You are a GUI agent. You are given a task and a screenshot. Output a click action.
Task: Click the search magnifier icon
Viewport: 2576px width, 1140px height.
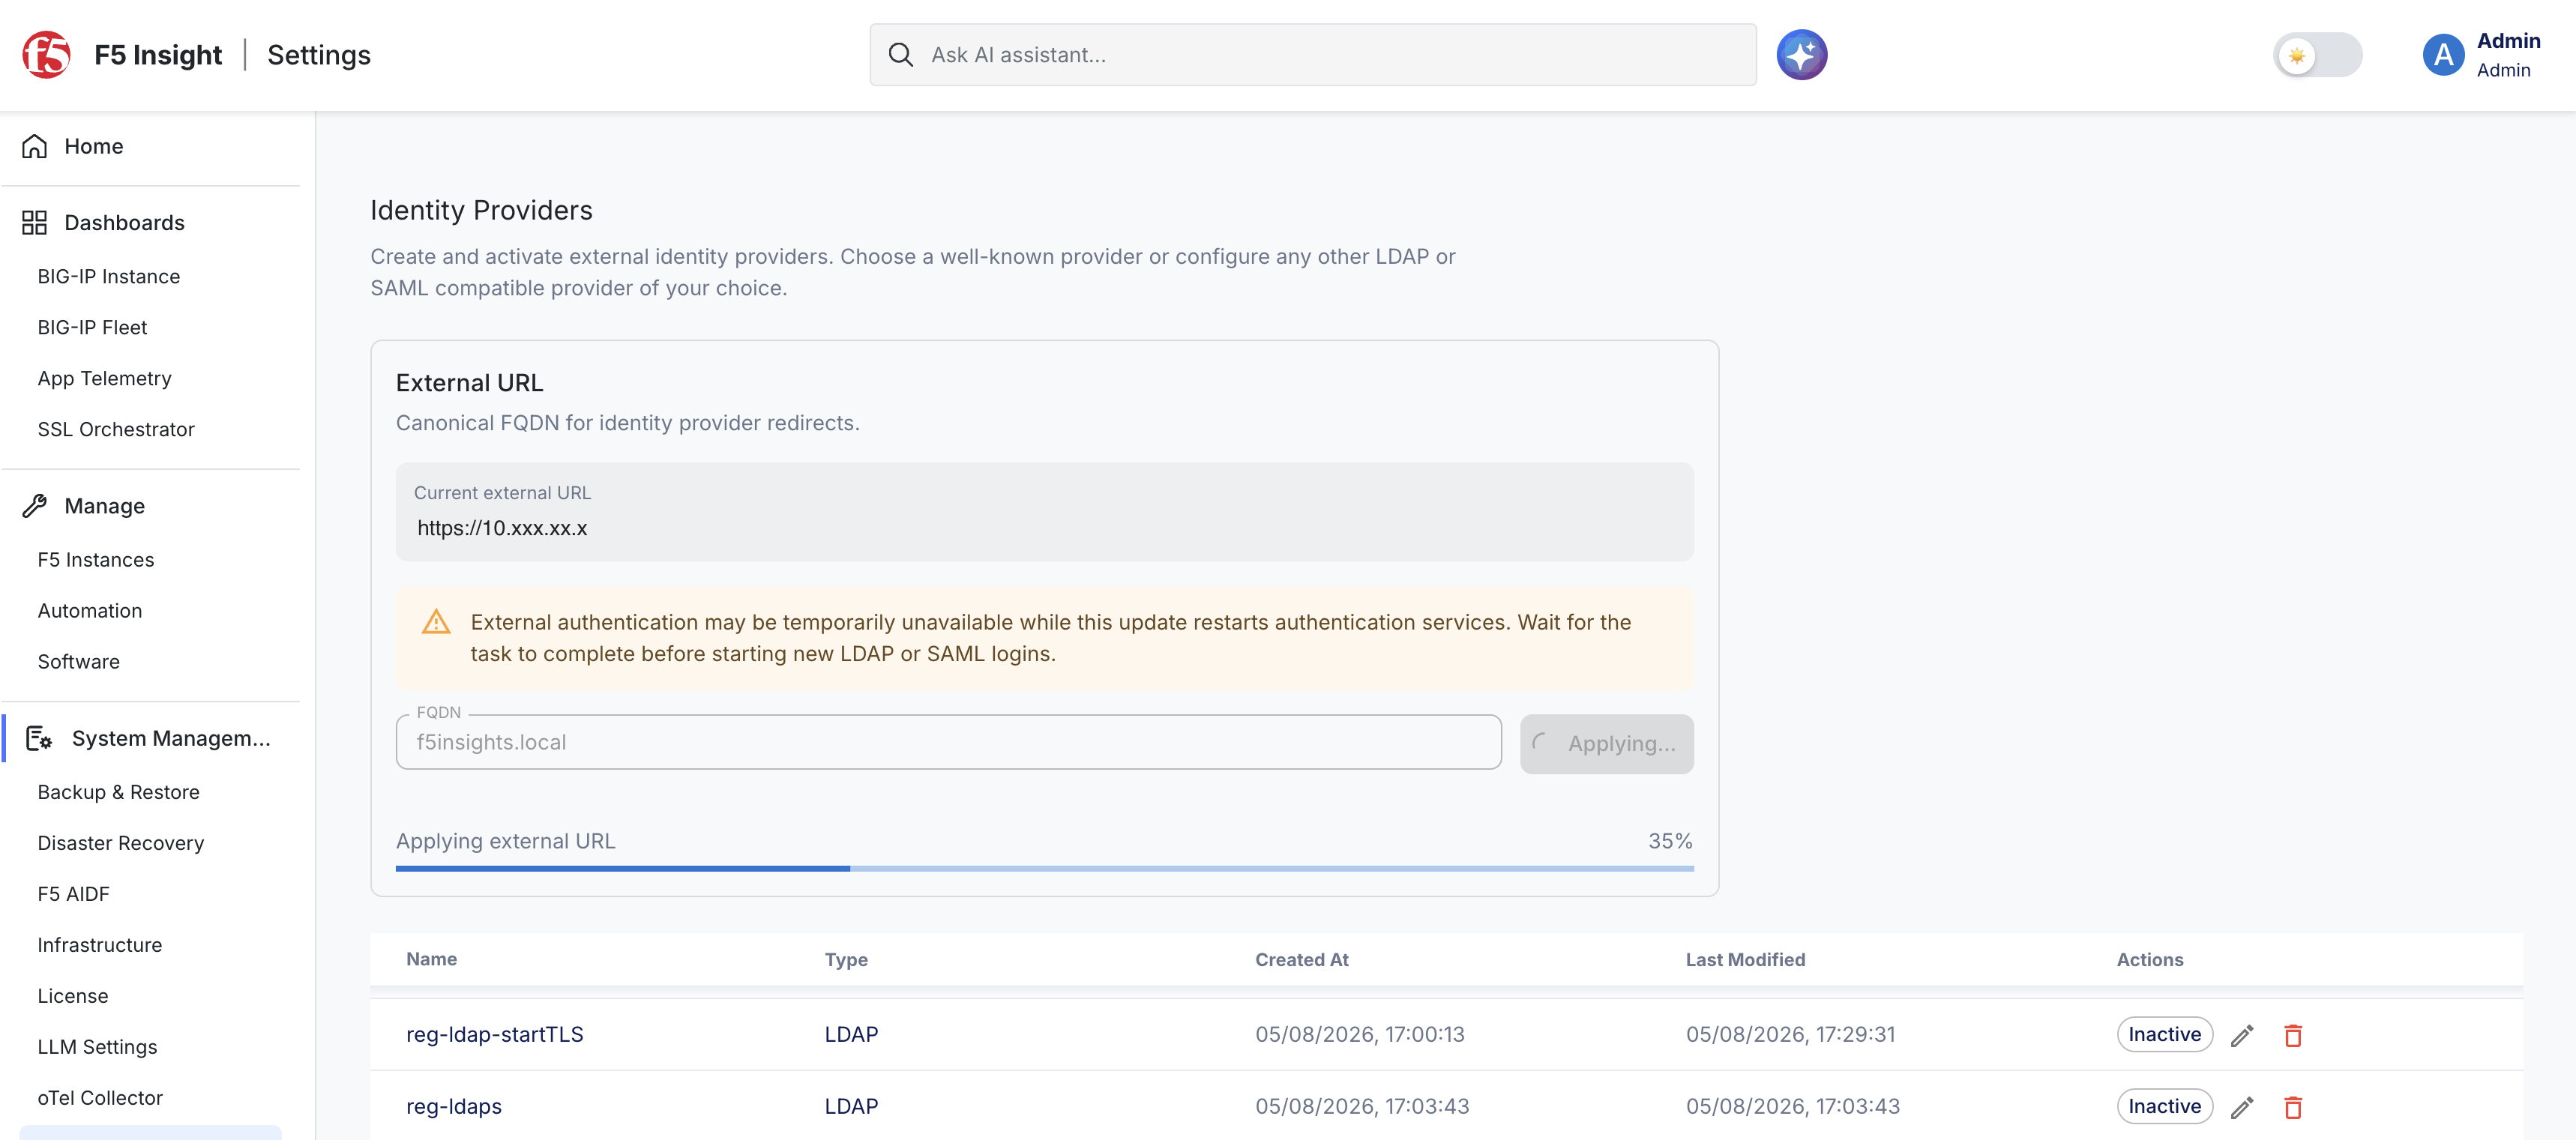point(900,55)
